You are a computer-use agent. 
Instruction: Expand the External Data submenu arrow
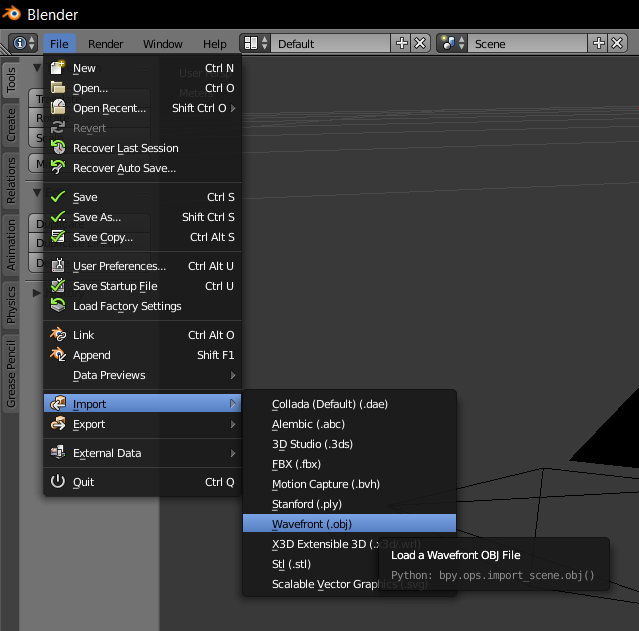point(233,453)
